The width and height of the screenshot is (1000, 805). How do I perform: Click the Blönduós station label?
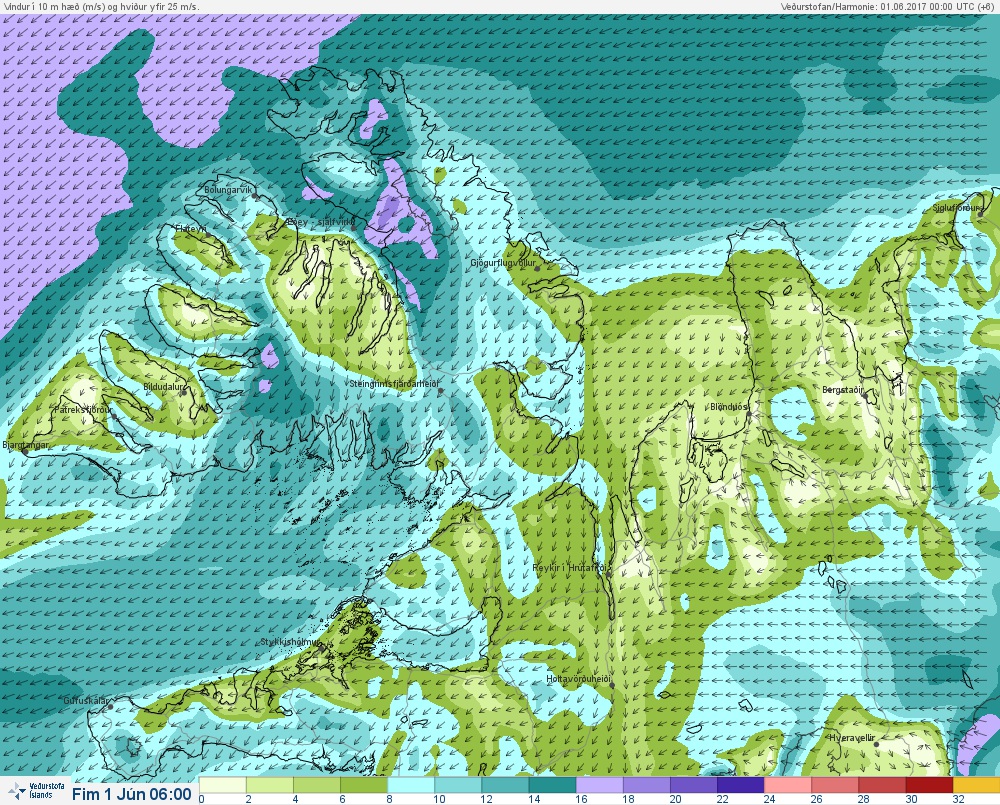tap(729, 407)
